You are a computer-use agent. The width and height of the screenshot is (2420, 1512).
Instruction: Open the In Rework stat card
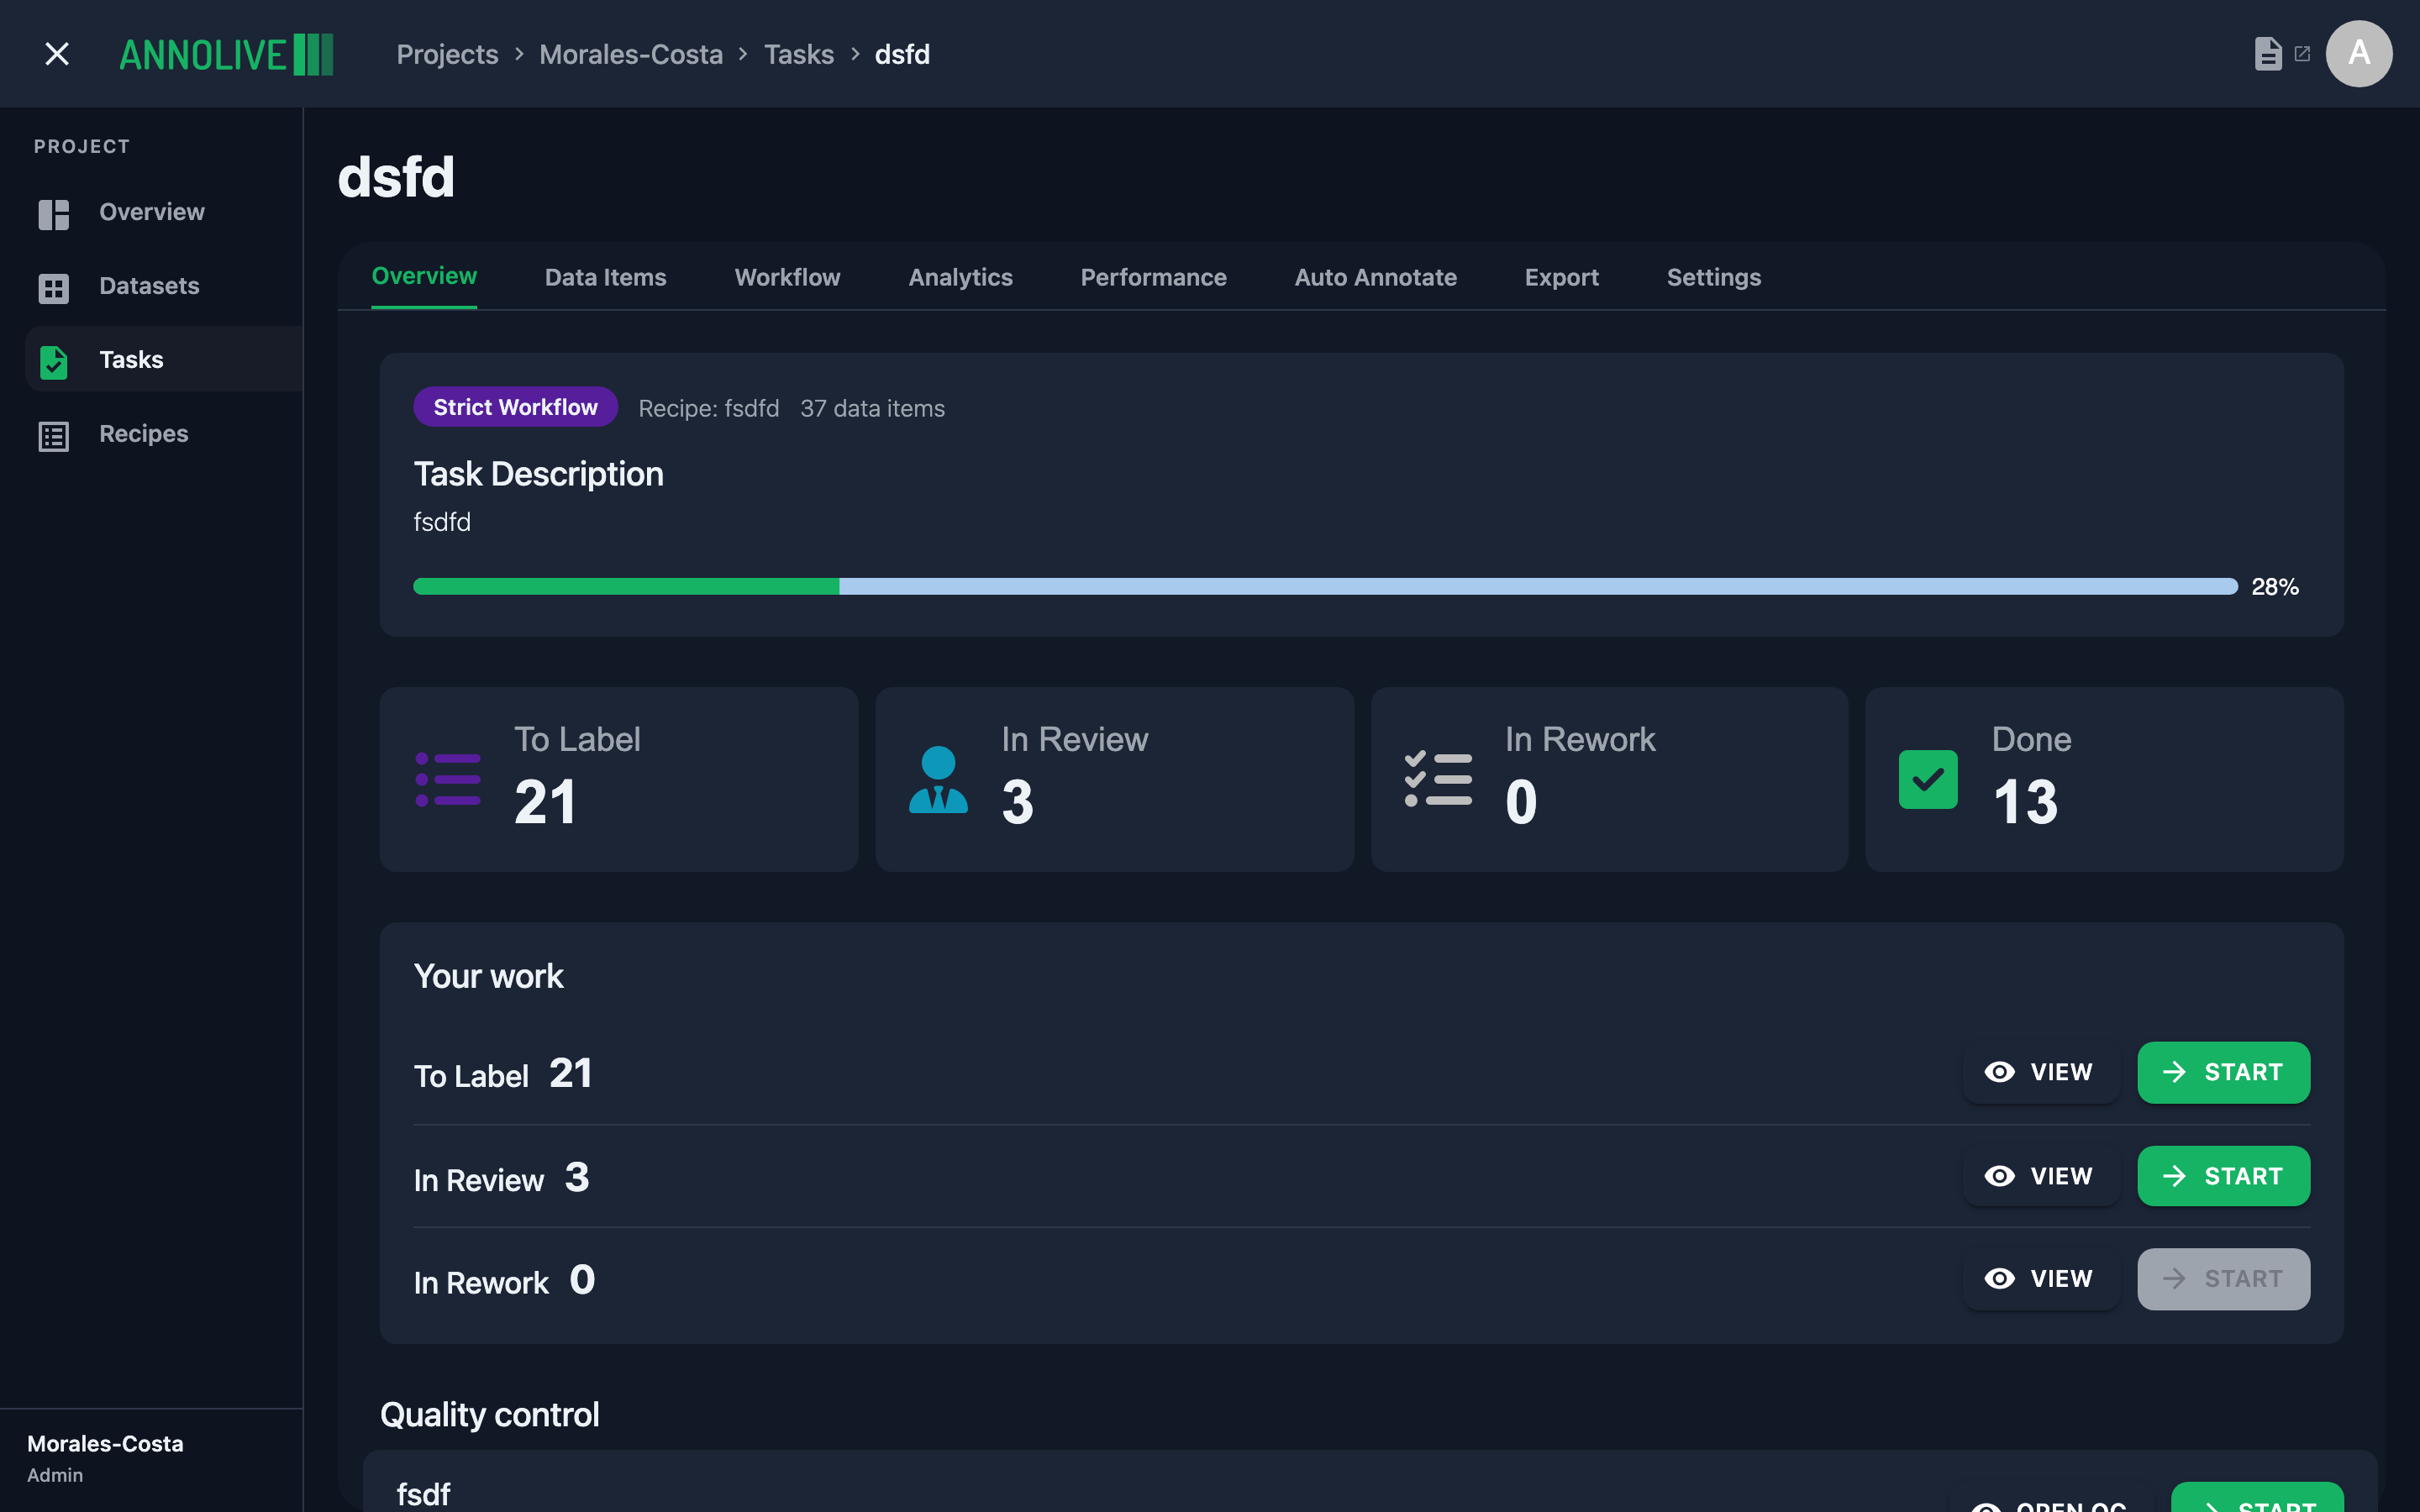click(x=1609, y=779)
